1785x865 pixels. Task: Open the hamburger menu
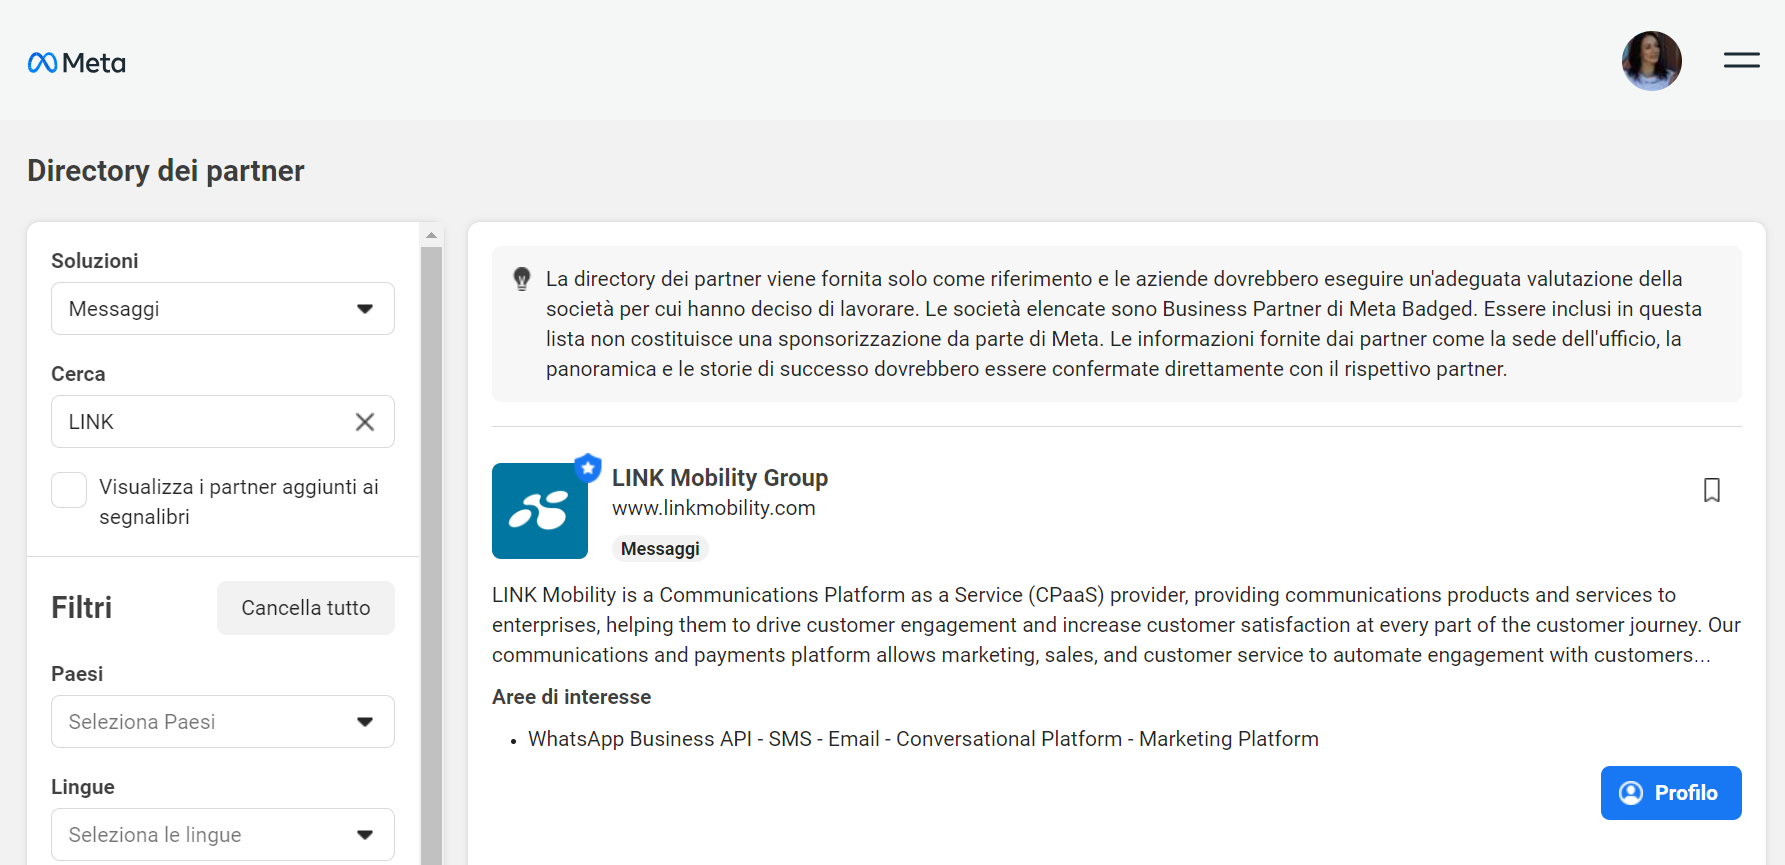pos(1741,60)
